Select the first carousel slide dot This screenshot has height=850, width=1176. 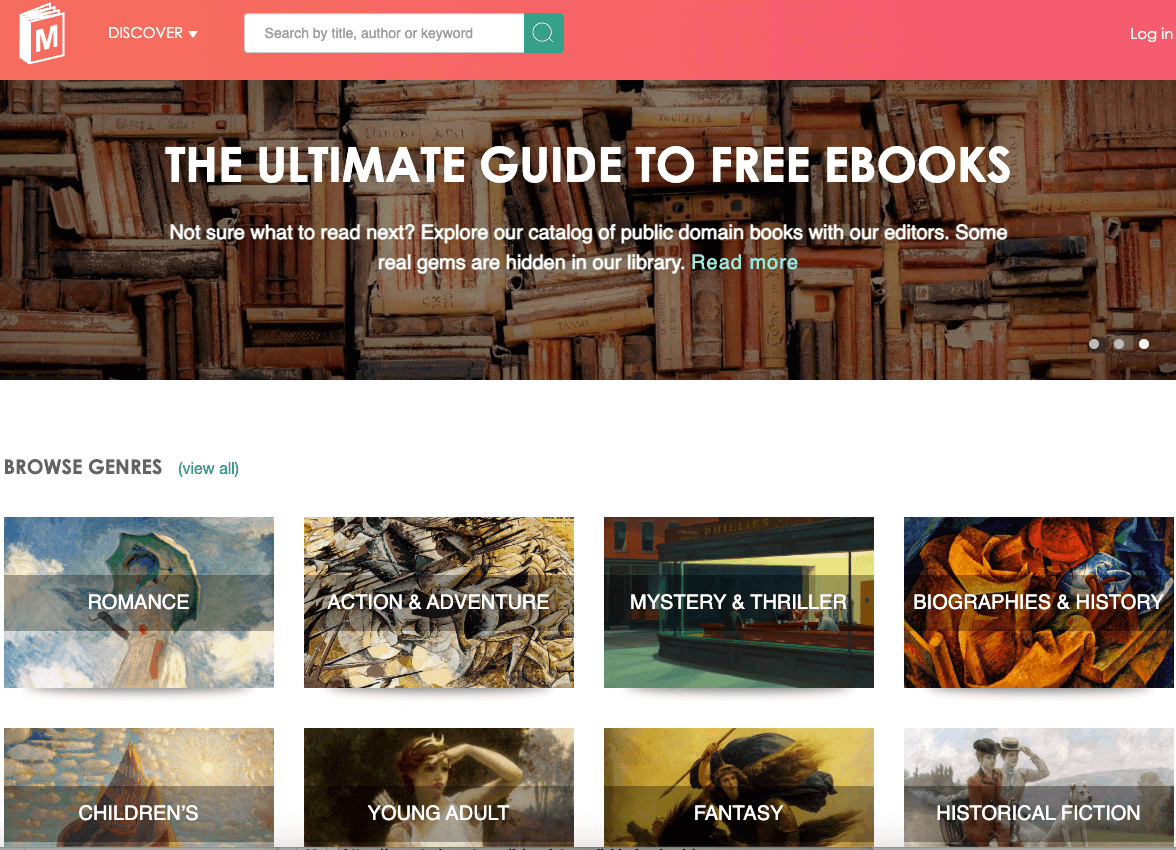click(1094, 344)
